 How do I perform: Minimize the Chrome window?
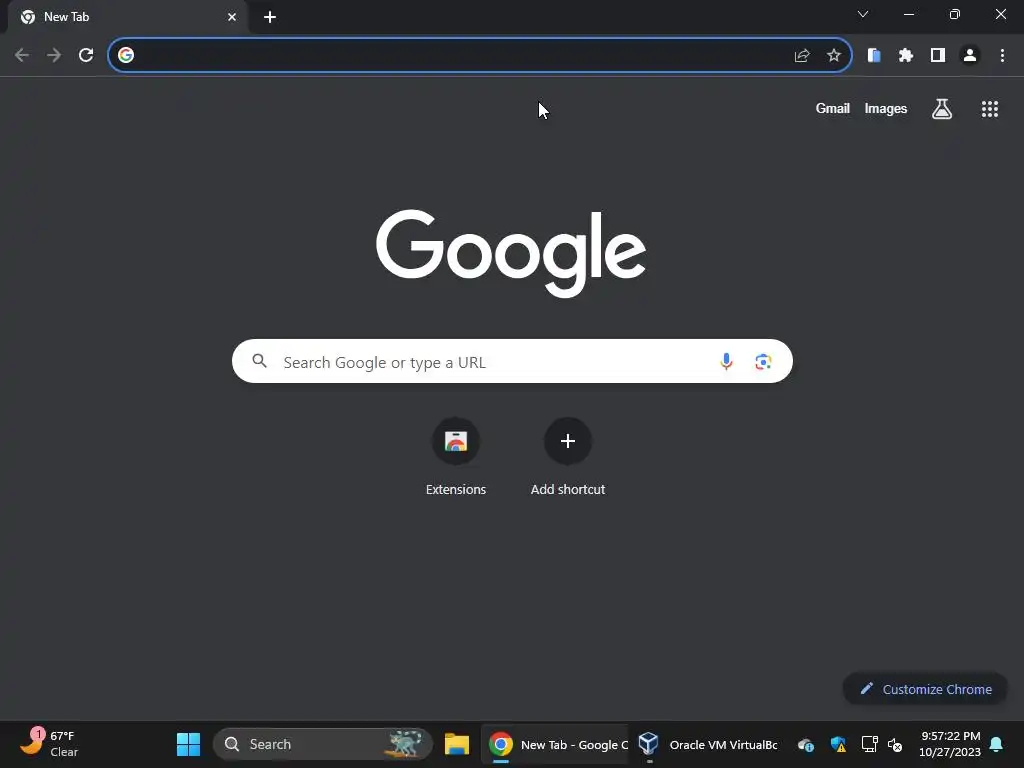click(x=909, y=14)
